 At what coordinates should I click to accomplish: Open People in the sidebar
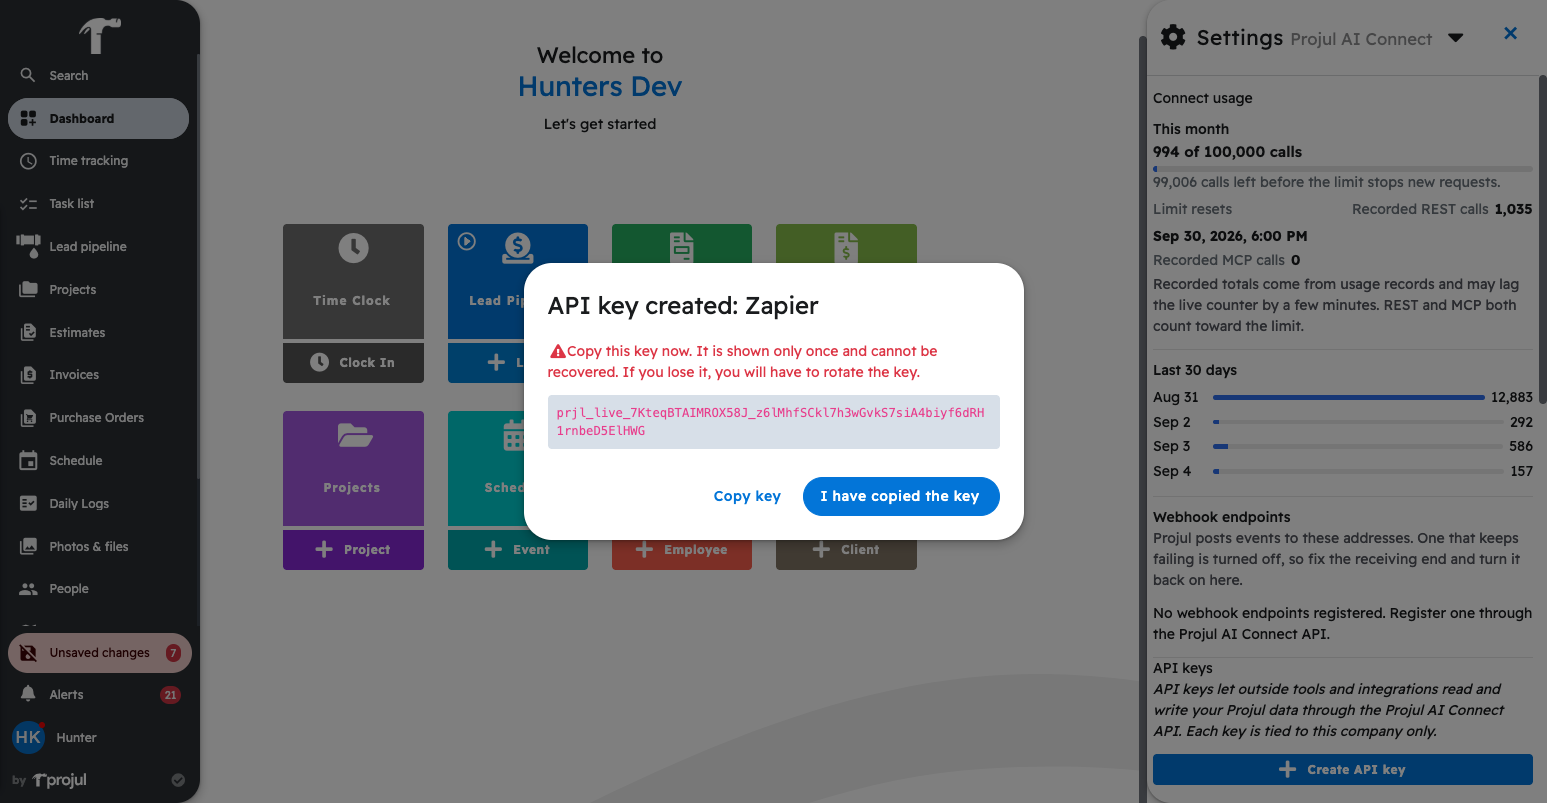[98, 589]
